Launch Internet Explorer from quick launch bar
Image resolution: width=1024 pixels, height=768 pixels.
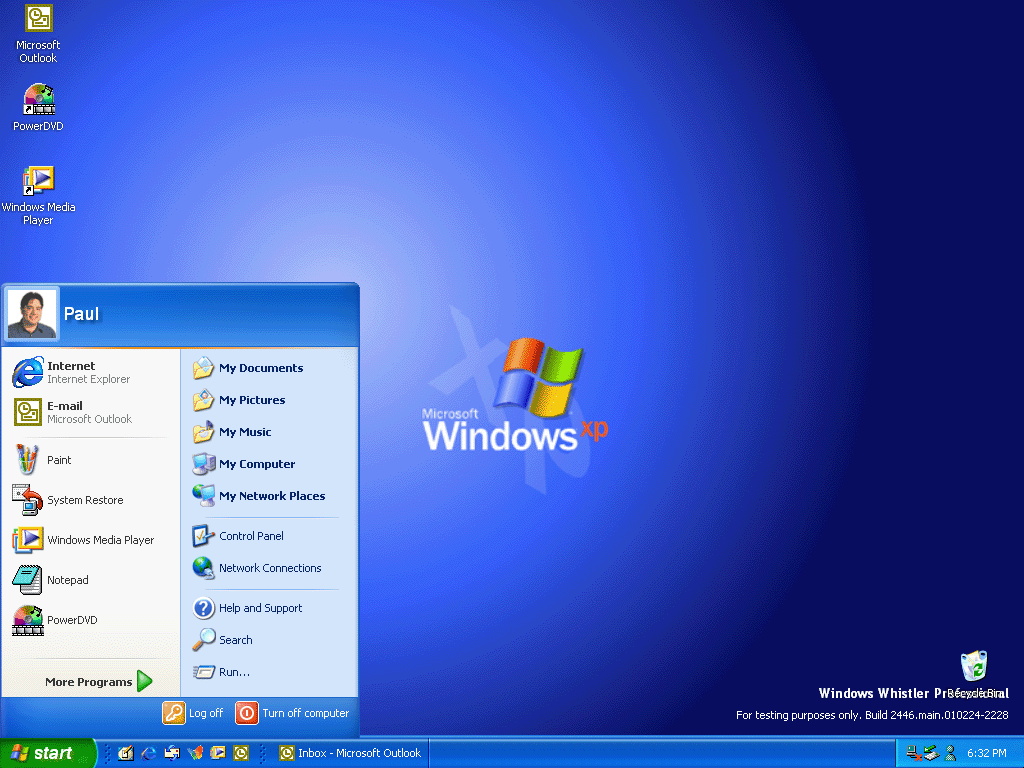pyautogui.click(x=149, y=753)
